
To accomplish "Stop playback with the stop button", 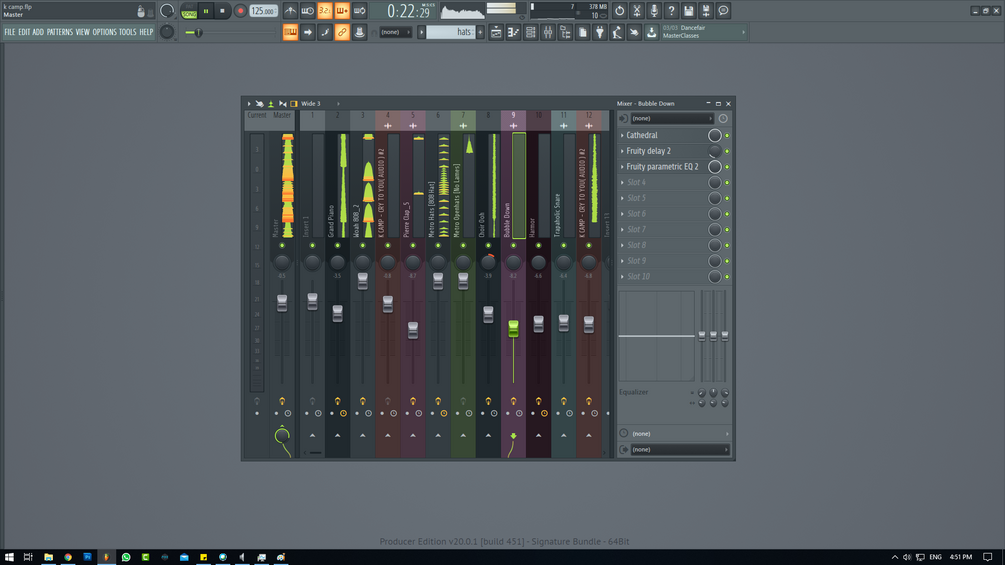I will click(222, 11).
